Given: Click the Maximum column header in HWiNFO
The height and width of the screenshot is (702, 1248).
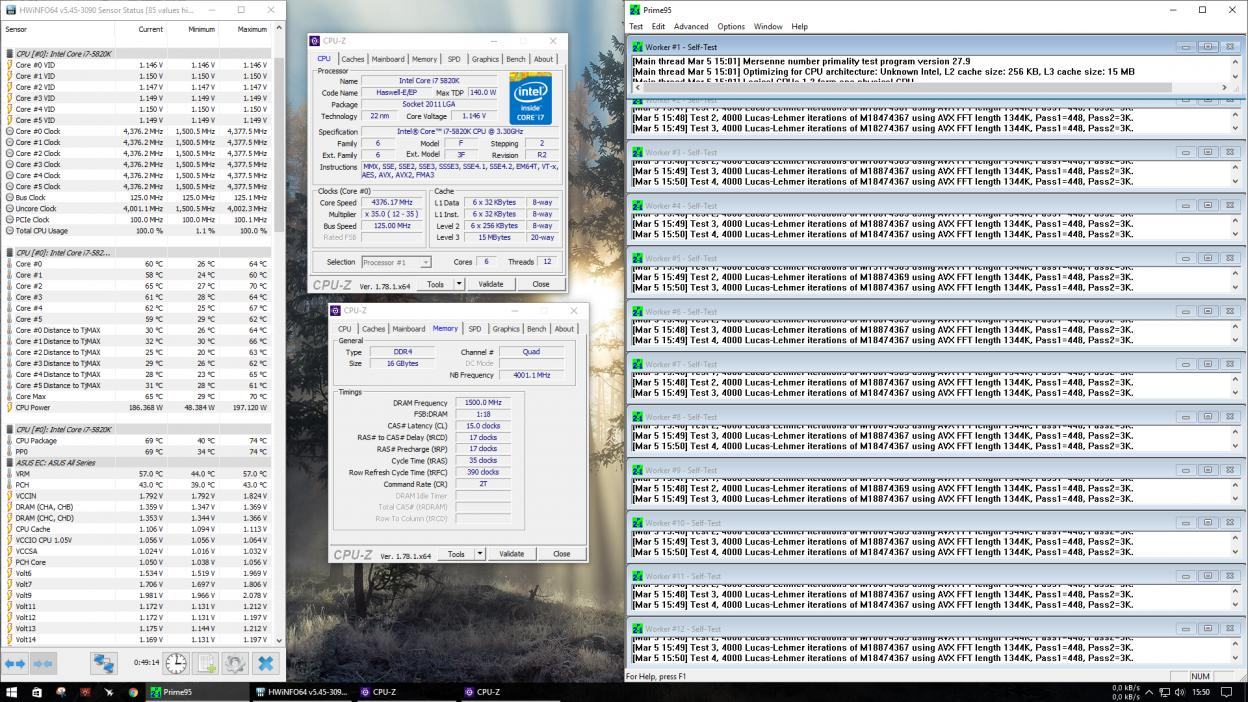Looking at the screenshot, I should [x=252, y=30].
